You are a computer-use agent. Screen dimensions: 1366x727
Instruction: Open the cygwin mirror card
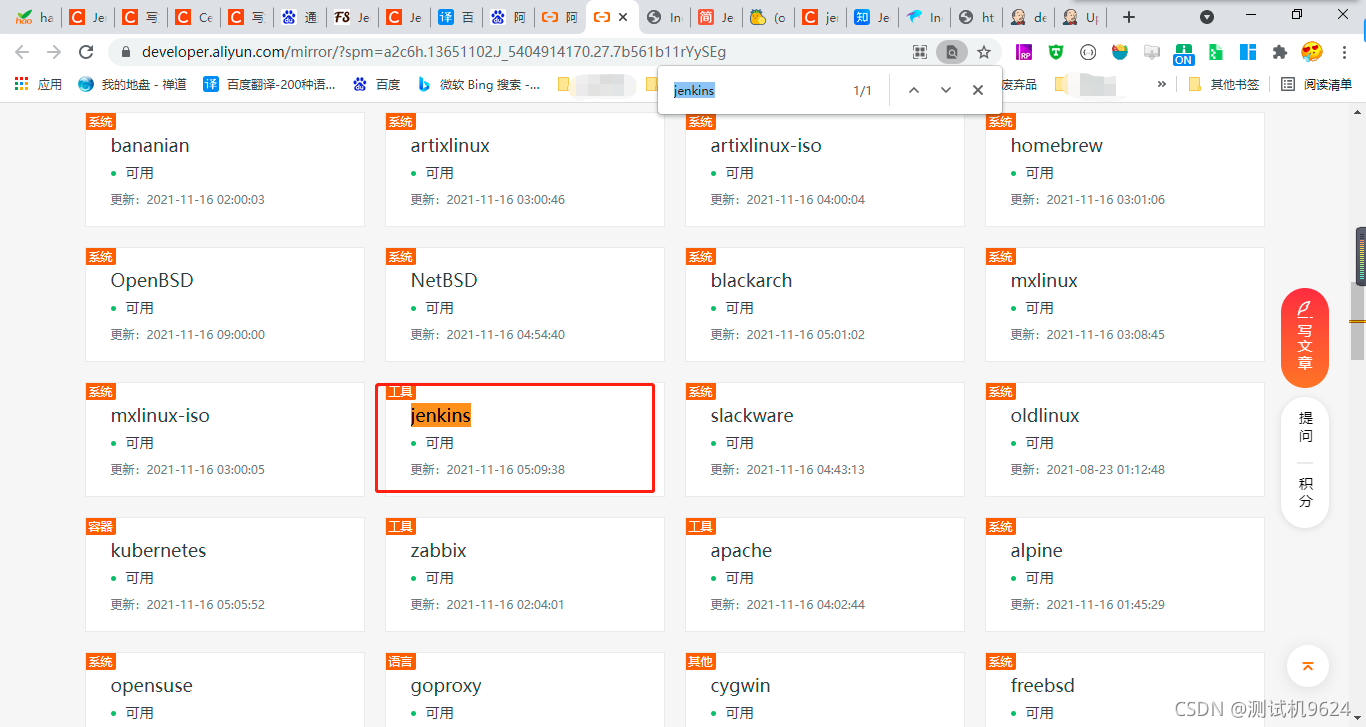[x=825, y=690]
